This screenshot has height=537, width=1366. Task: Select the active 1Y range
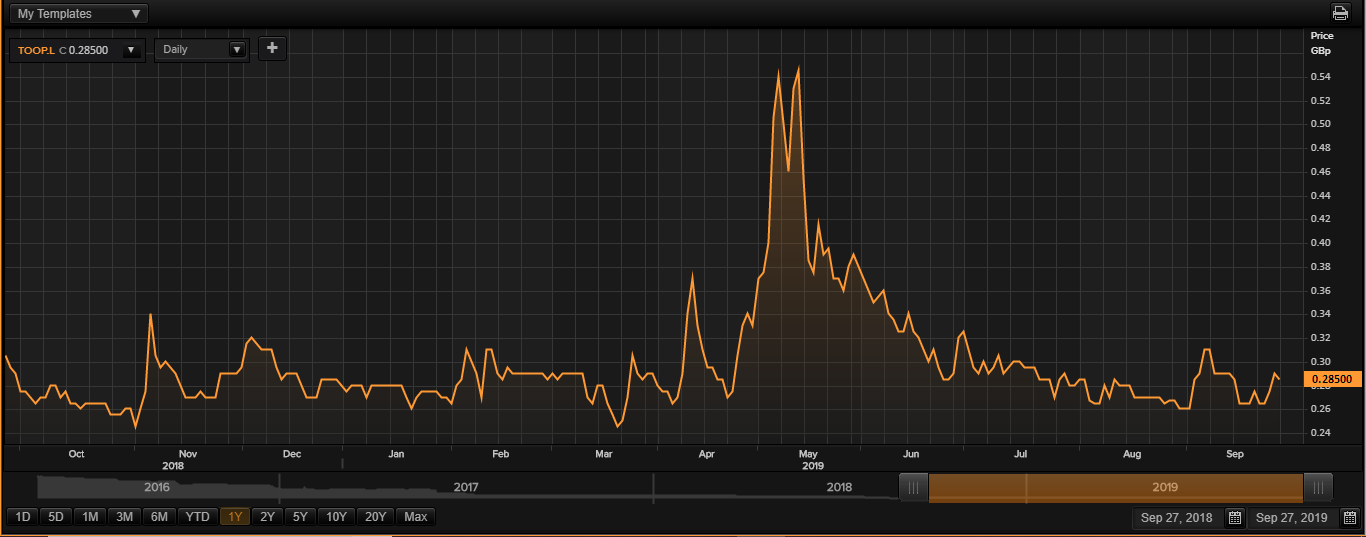234,517
